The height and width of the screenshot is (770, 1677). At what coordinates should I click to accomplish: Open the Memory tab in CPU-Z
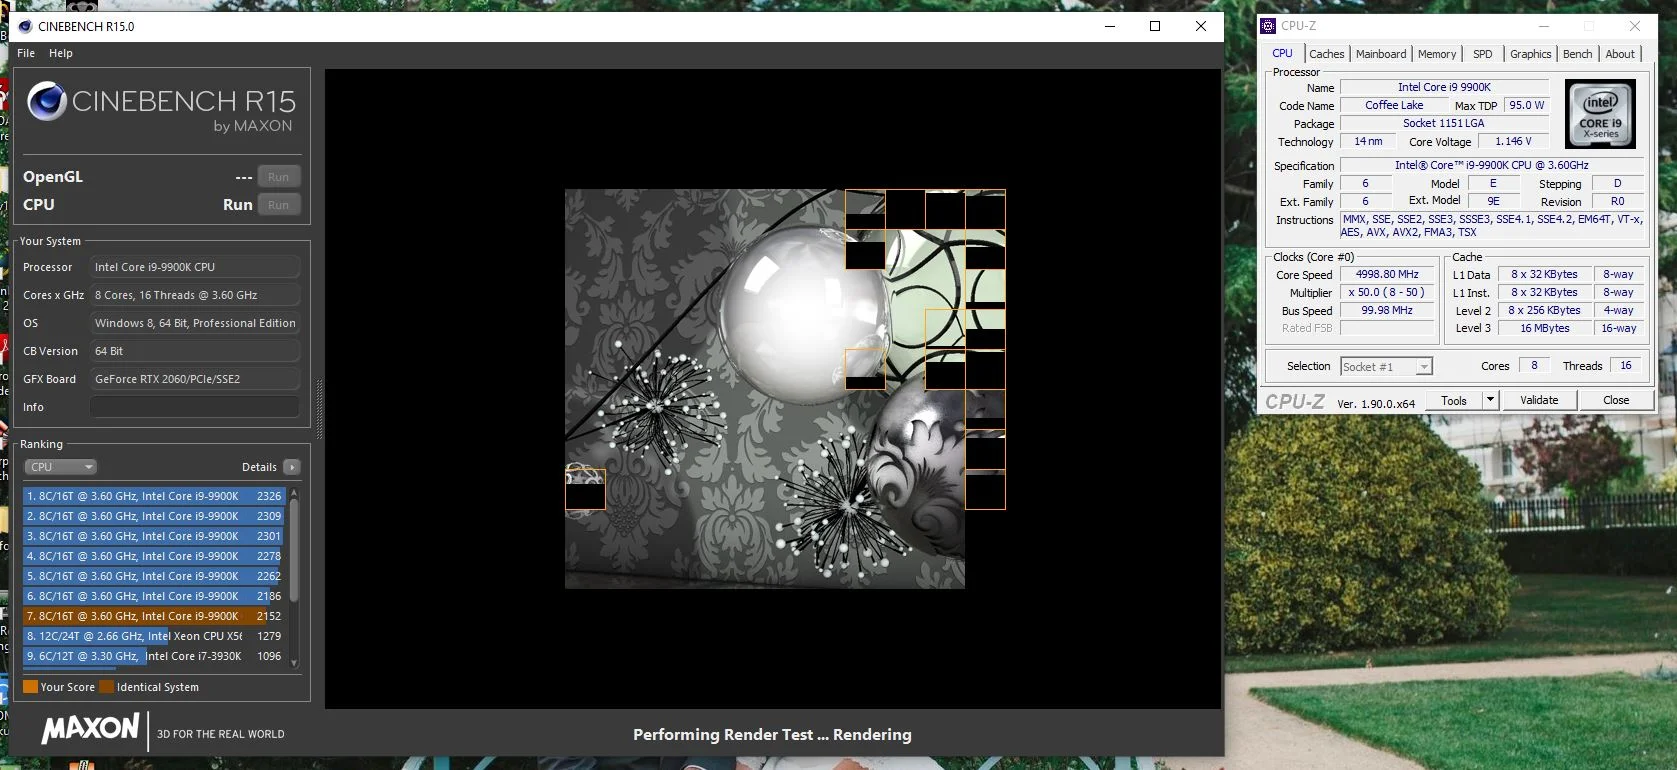click(1436, 54)
